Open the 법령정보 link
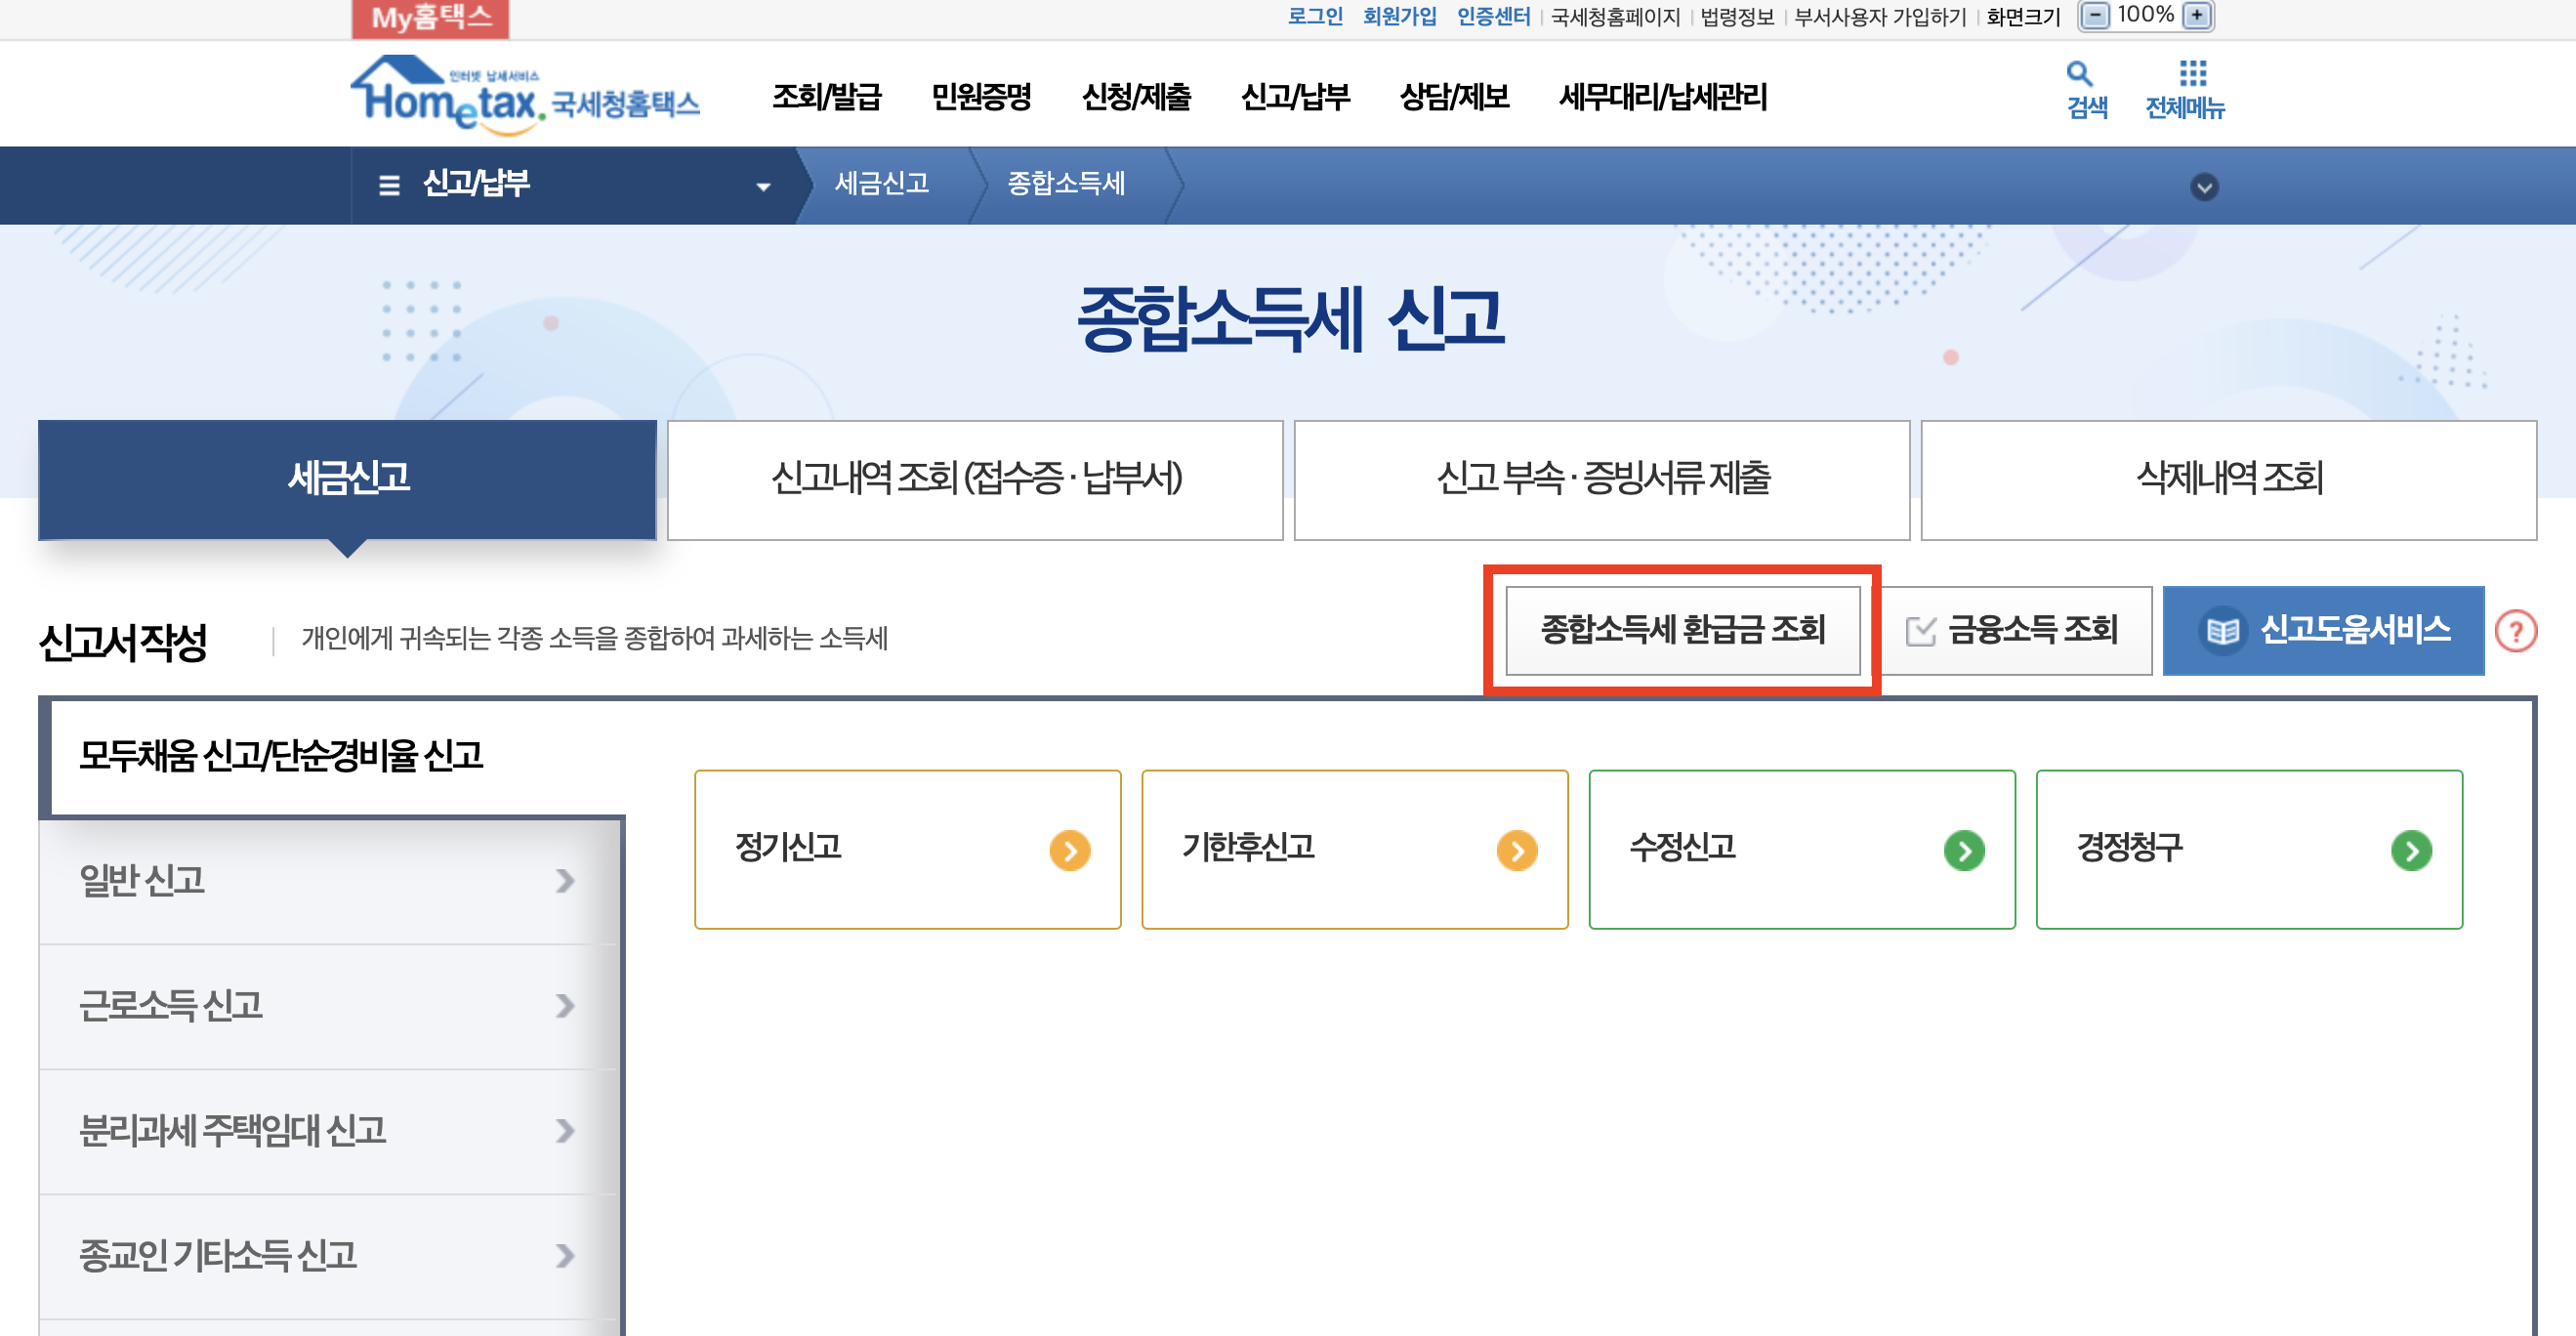This screenshot has height=1336, width=2576. [x=1737, y=16]
